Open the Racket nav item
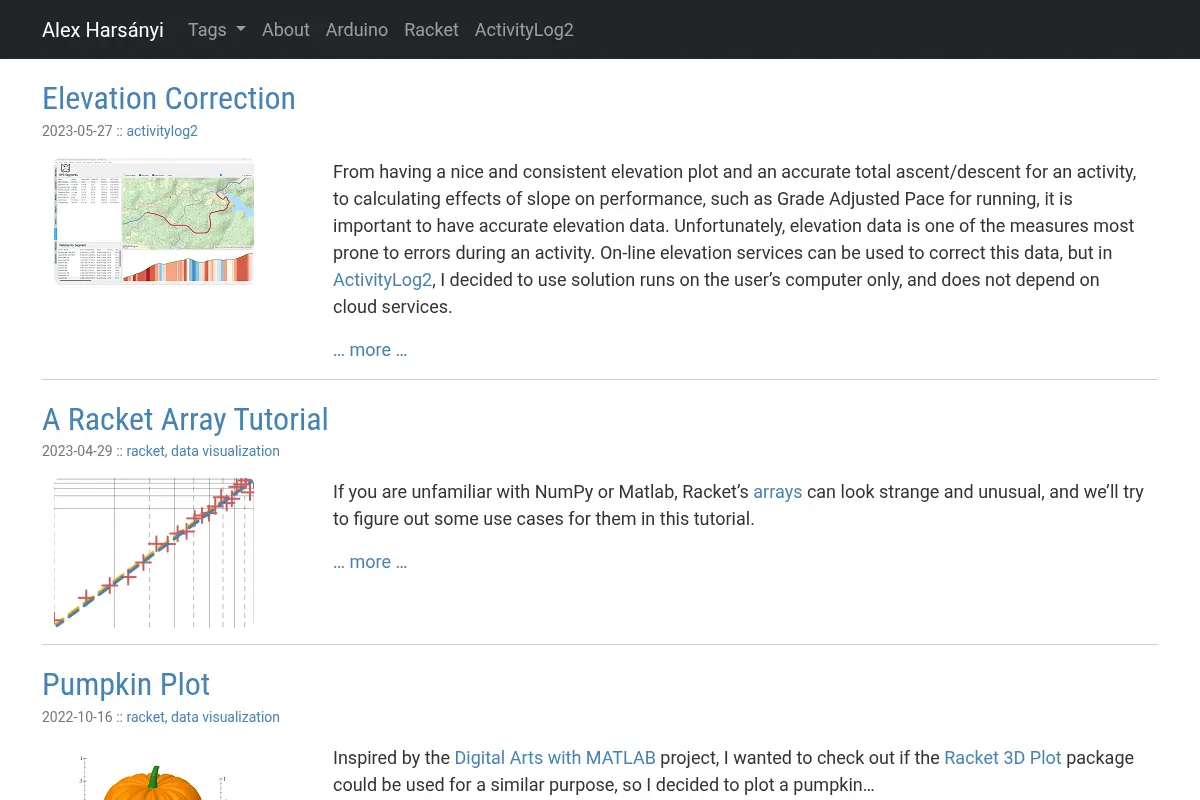 coord(431,30)
